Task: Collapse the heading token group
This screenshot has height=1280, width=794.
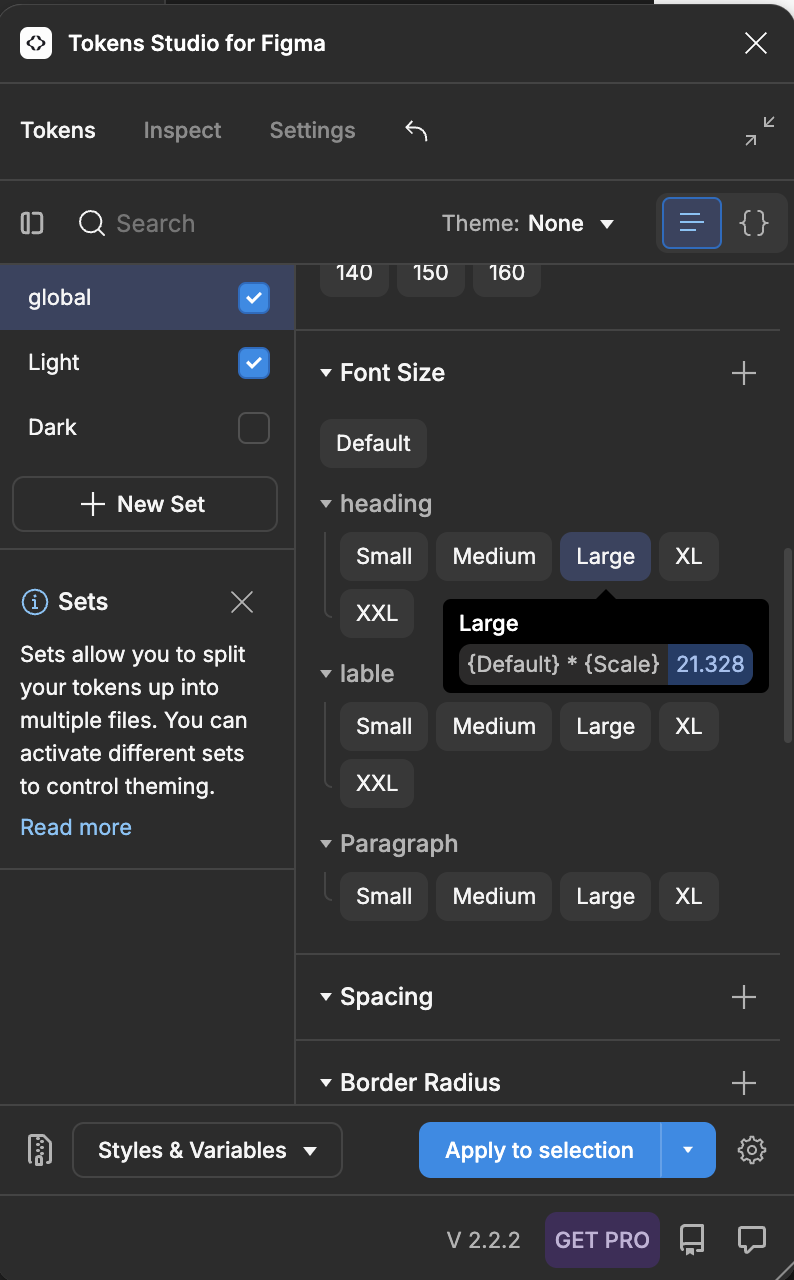Action: point(325,504)
